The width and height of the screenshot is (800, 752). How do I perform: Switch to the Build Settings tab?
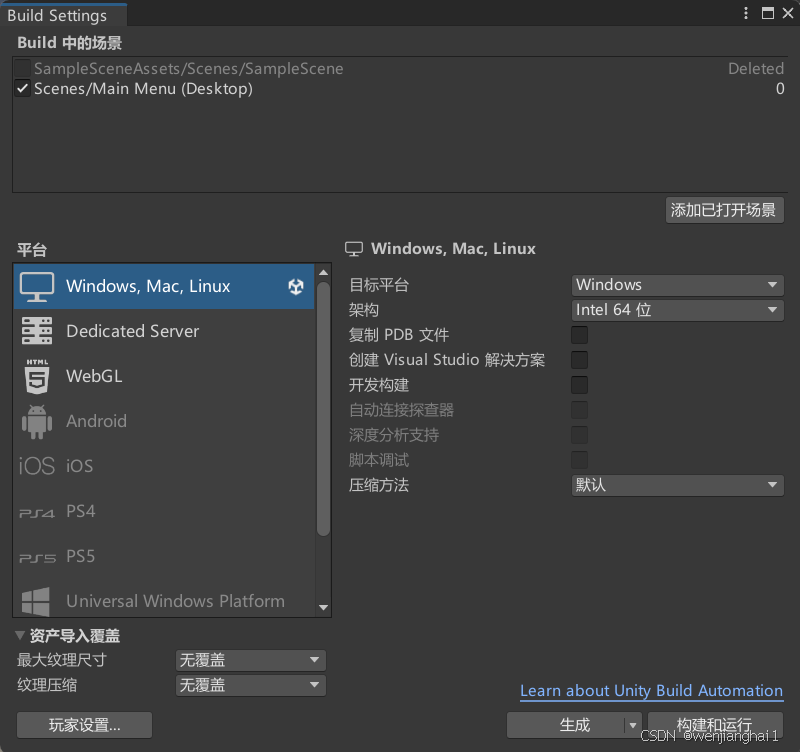pos(62,15)
